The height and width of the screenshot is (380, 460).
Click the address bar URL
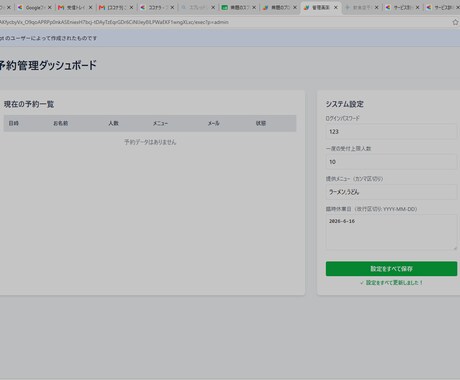(114, 22)
